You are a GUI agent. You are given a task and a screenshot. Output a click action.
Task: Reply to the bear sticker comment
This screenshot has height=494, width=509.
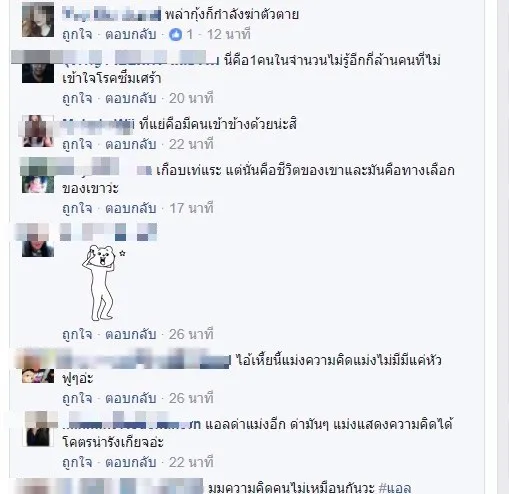click(131, 334)
